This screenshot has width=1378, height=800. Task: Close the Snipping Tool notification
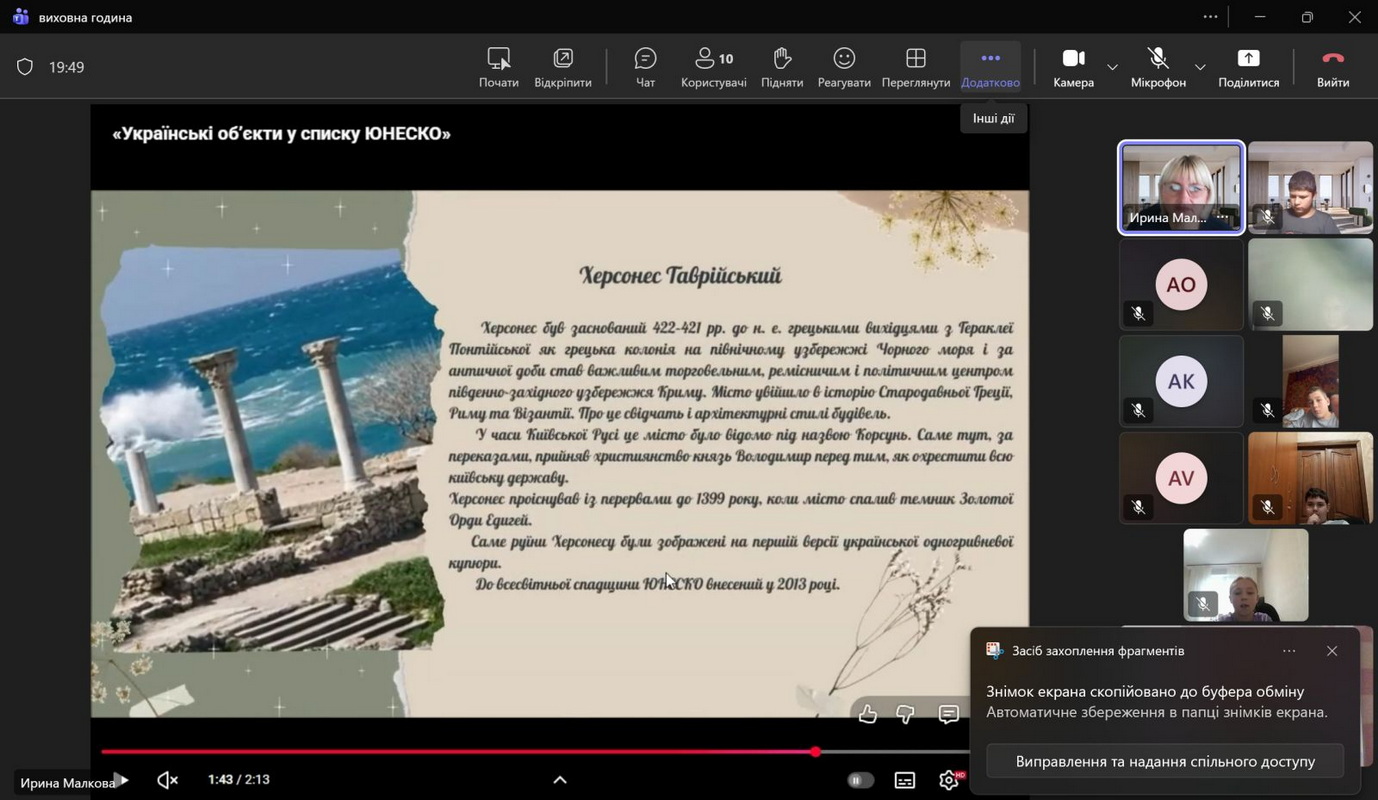coord(1332,651)
